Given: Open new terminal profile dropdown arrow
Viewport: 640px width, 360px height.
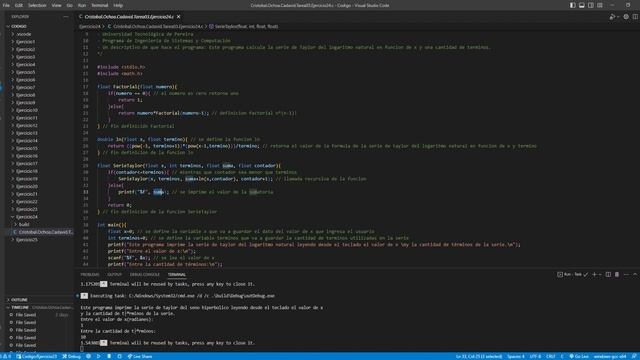Looking at the screenshot, I should pyautogui.click(x=600, y=274).
